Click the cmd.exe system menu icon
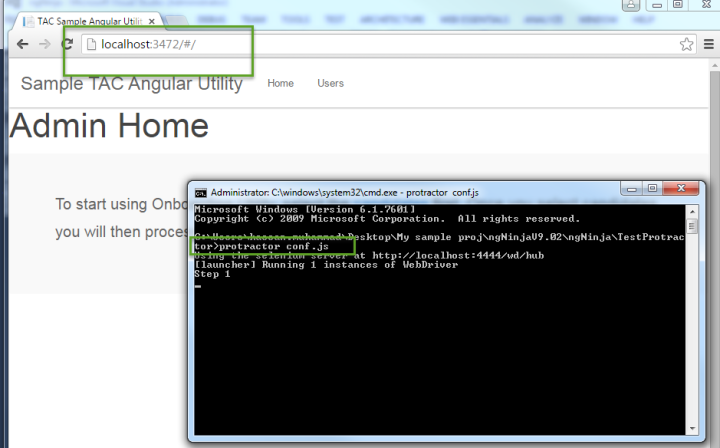This screenshot has height=448, width=720. [x=200, y=193]
